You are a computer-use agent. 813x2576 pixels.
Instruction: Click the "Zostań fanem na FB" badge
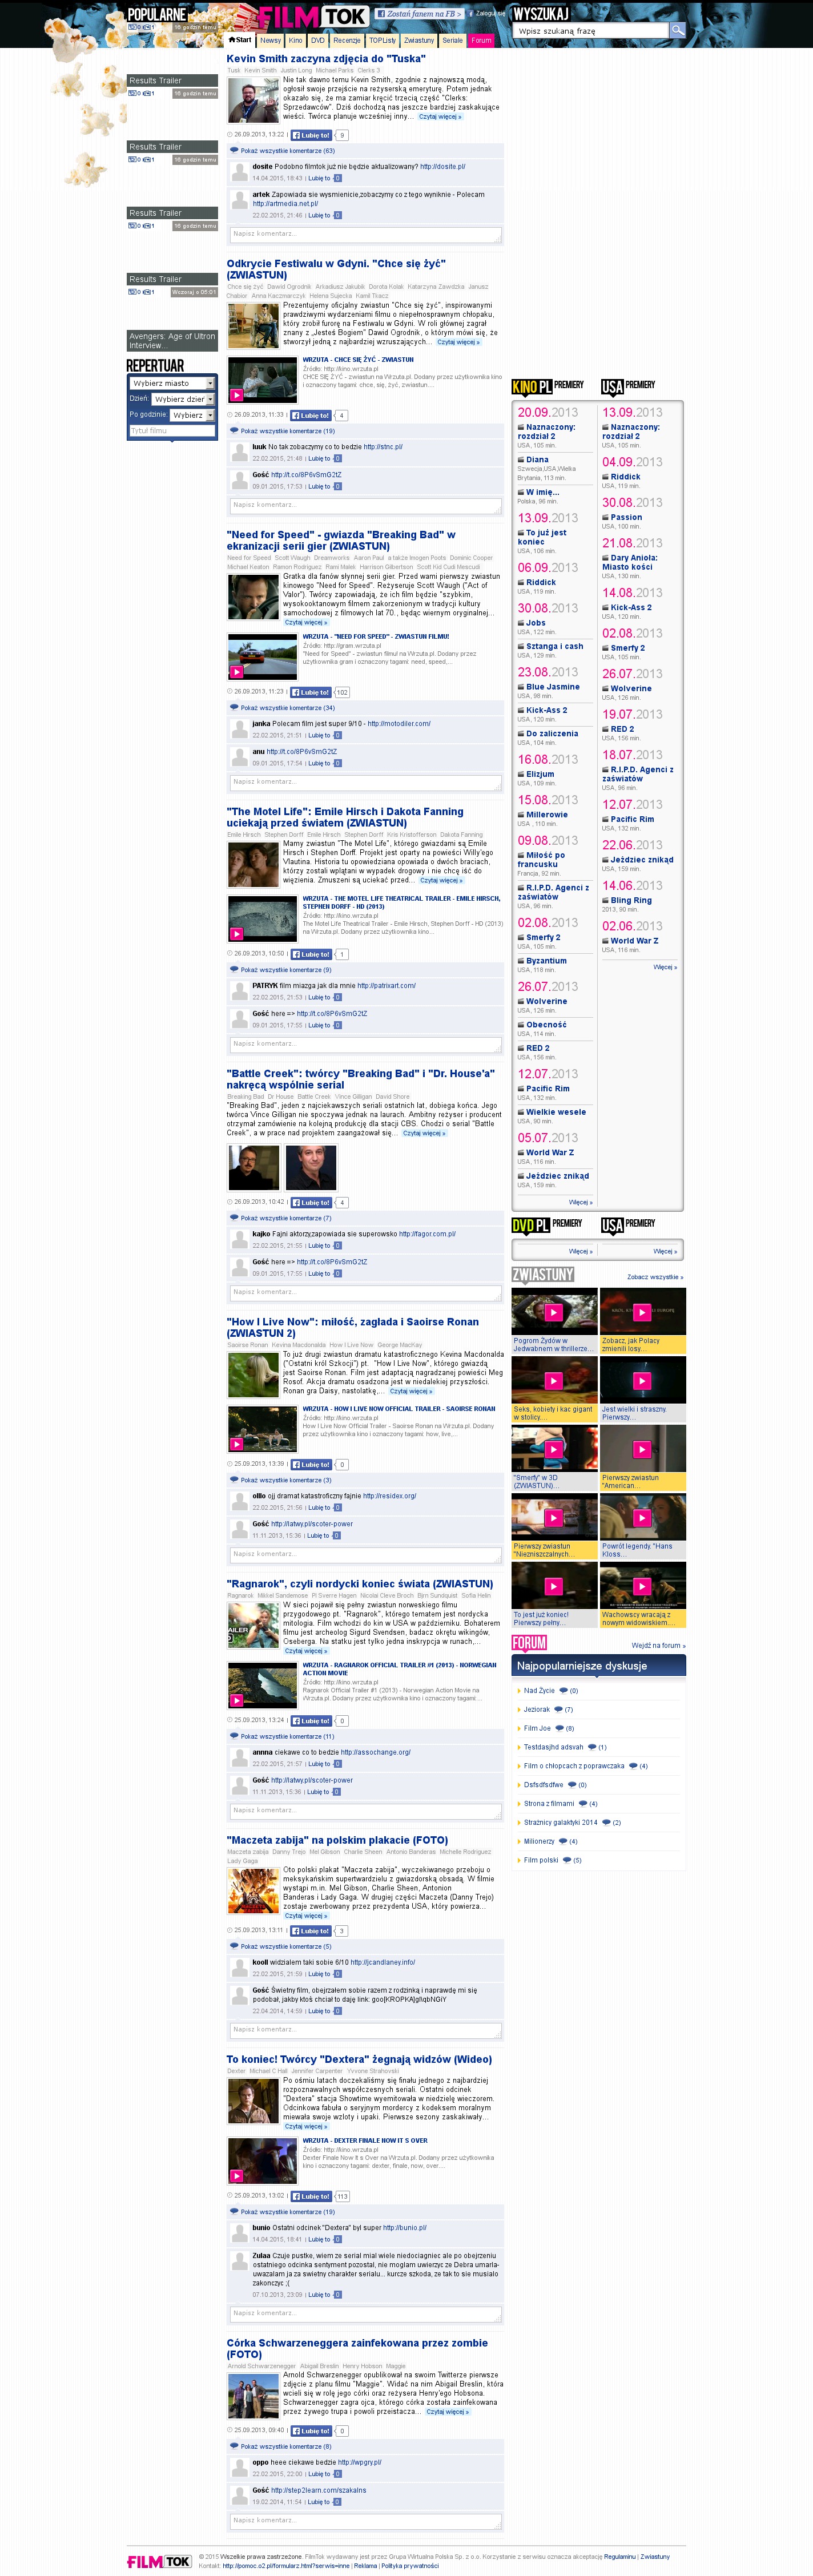420,14
